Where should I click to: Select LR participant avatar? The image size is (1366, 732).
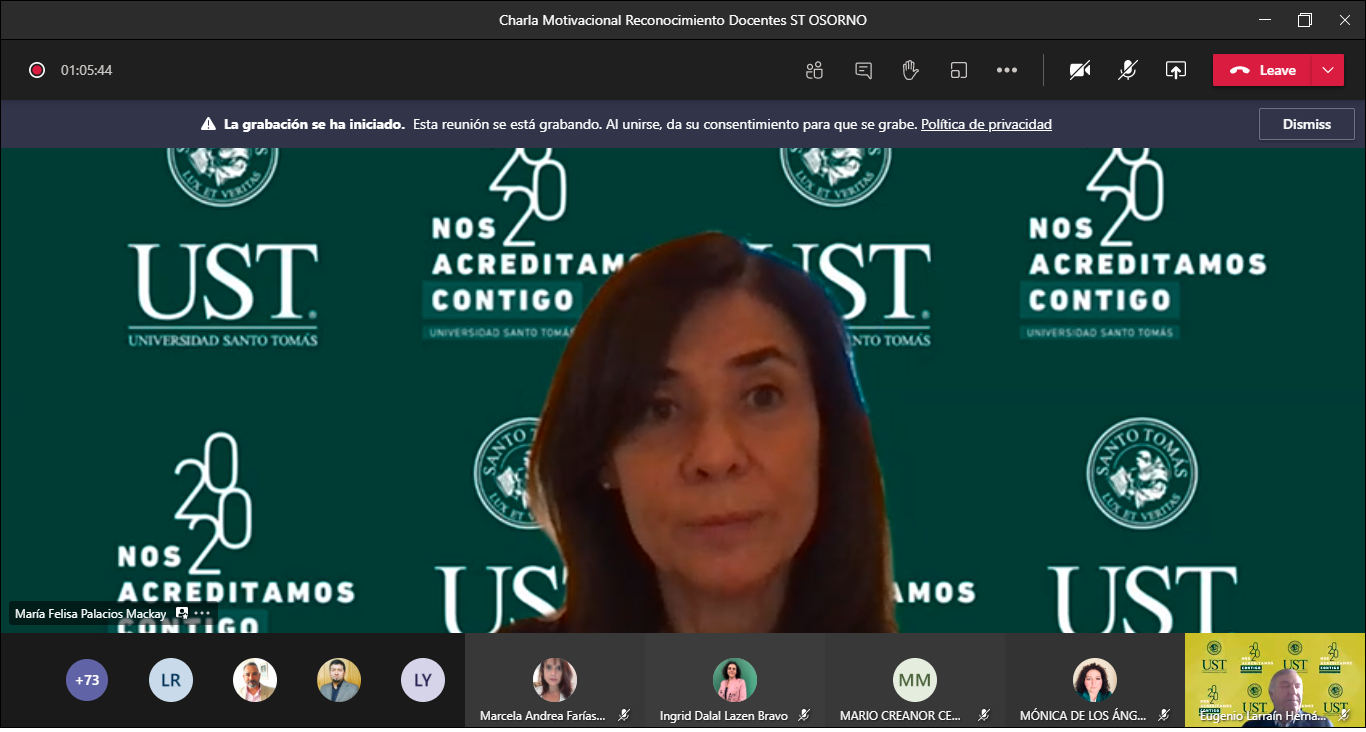point(171,680)
